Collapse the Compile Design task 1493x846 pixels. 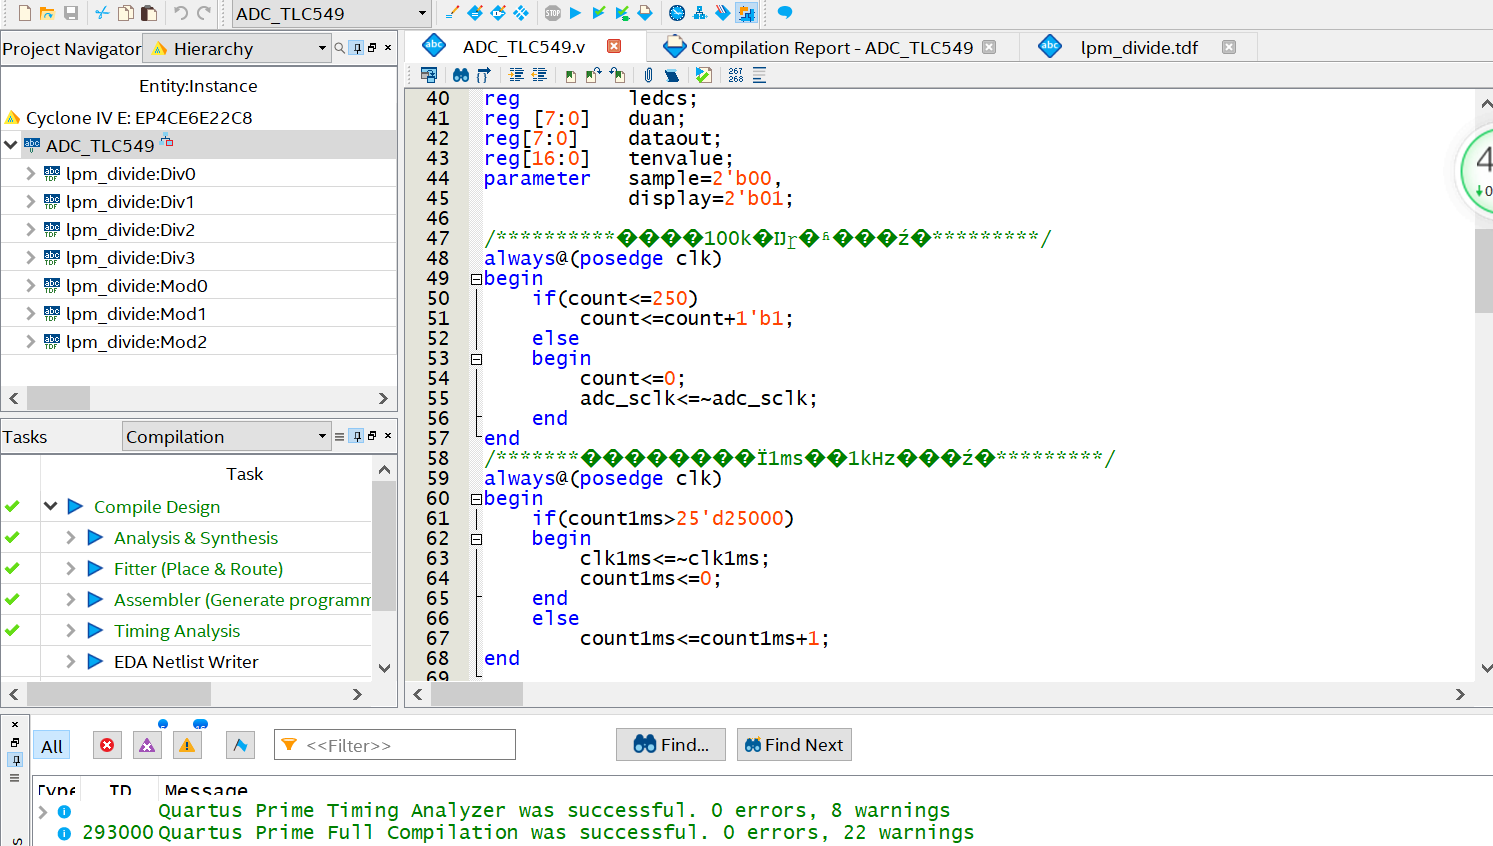click(x=50, y=506)
